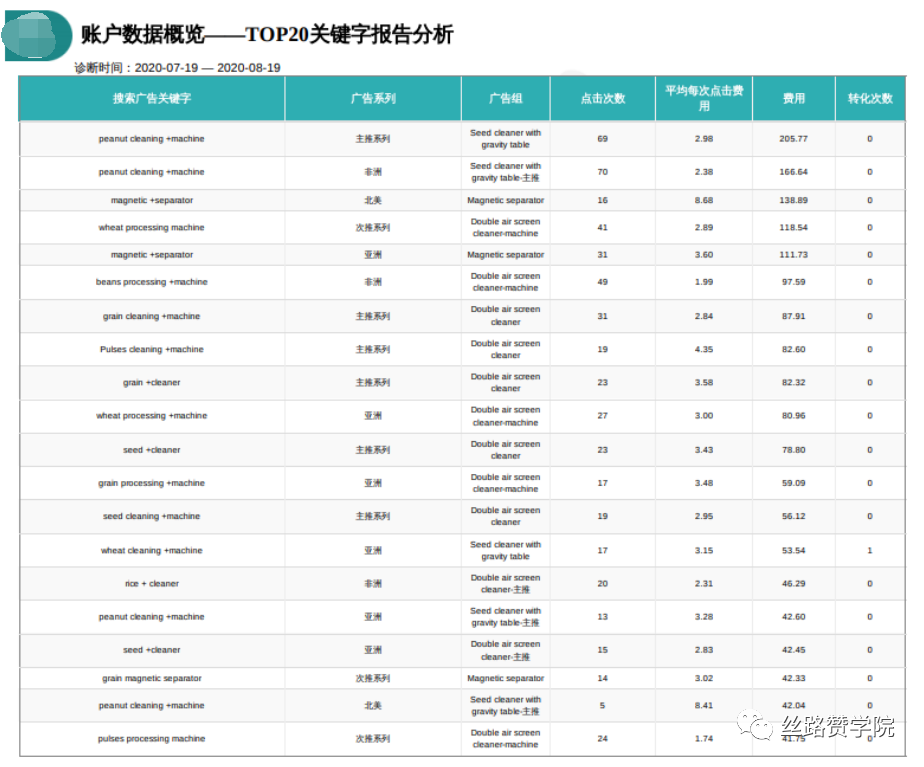Click the keyword rice + cleaner
Image resolution: width=924 pixels, height=767 pixels.
pos(151,583)
